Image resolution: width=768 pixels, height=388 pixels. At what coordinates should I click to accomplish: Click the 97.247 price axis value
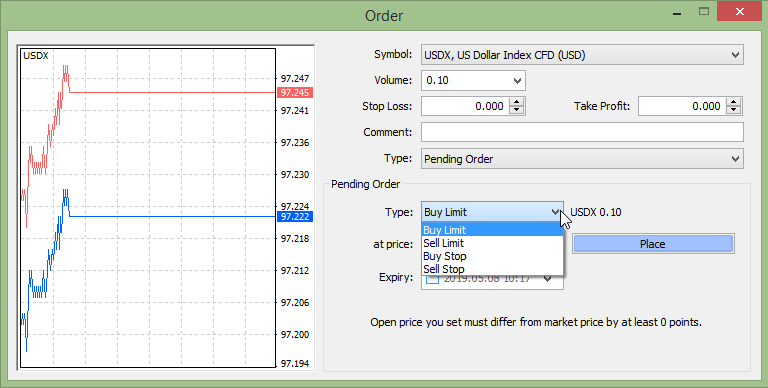coord(294,78)
